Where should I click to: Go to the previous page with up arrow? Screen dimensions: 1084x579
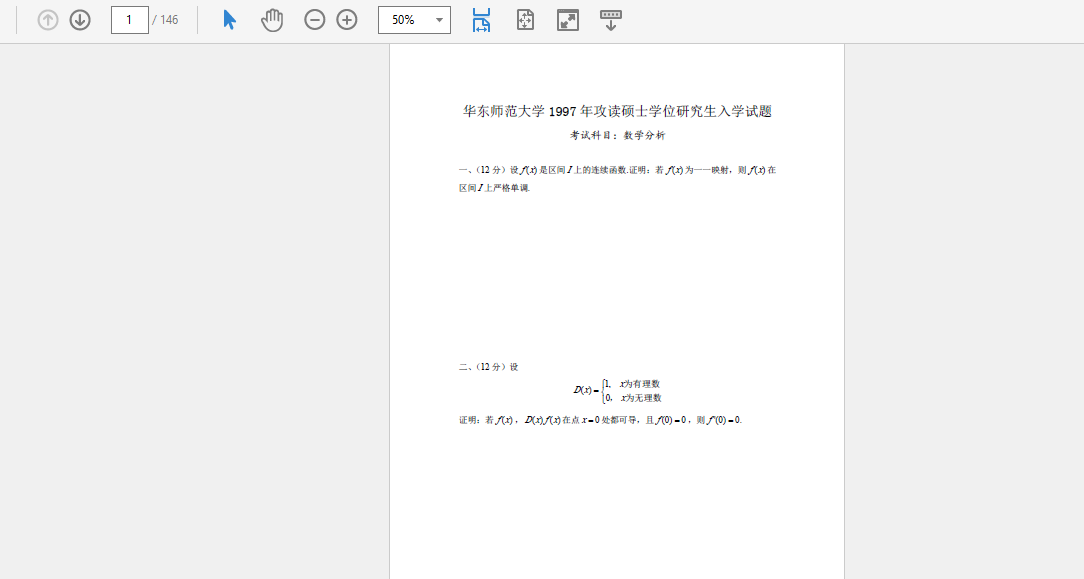point(48,20)
